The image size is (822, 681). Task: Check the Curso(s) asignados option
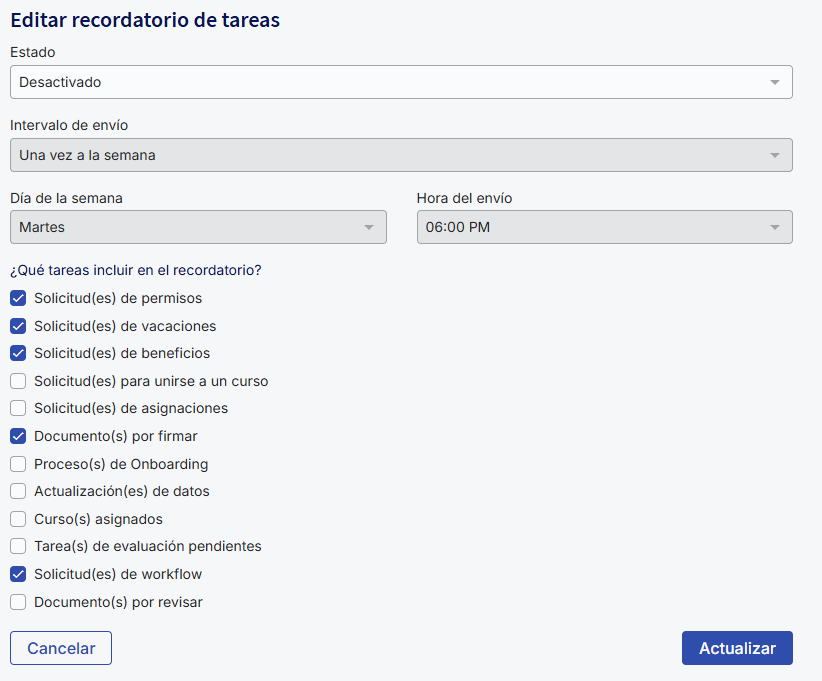[x=18, y=519]
